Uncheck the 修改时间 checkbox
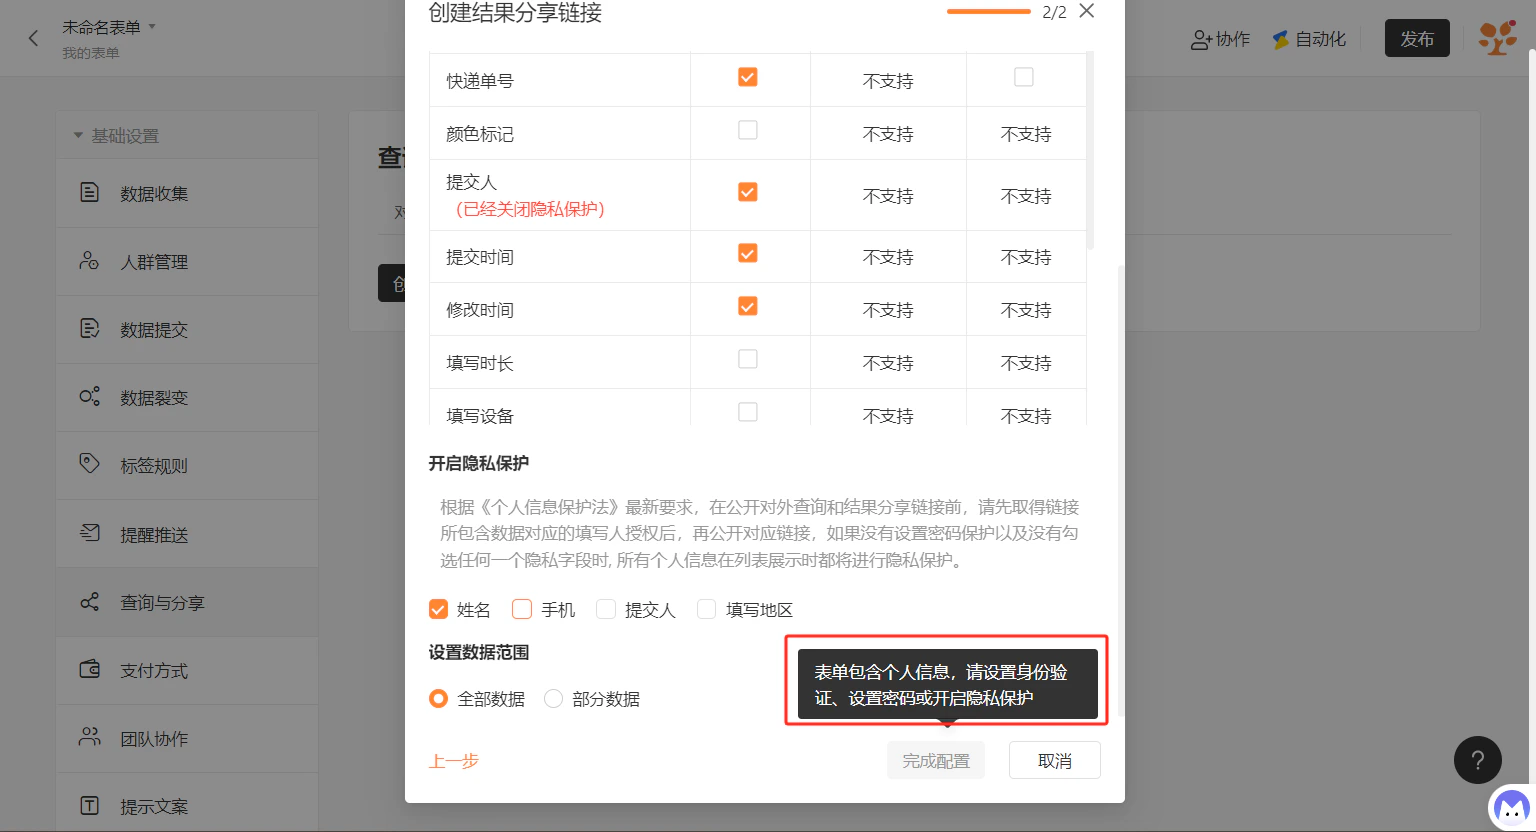Viewport: 1536px width, 832px height. pos(747,307)
